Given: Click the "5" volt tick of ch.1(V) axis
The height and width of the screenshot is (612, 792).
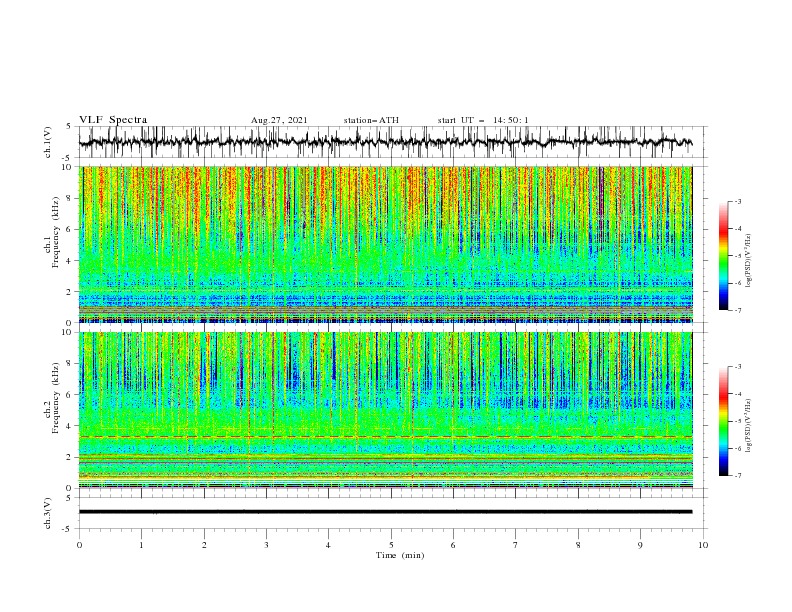Looking at the screenshot, I should (x=69, y=126).
